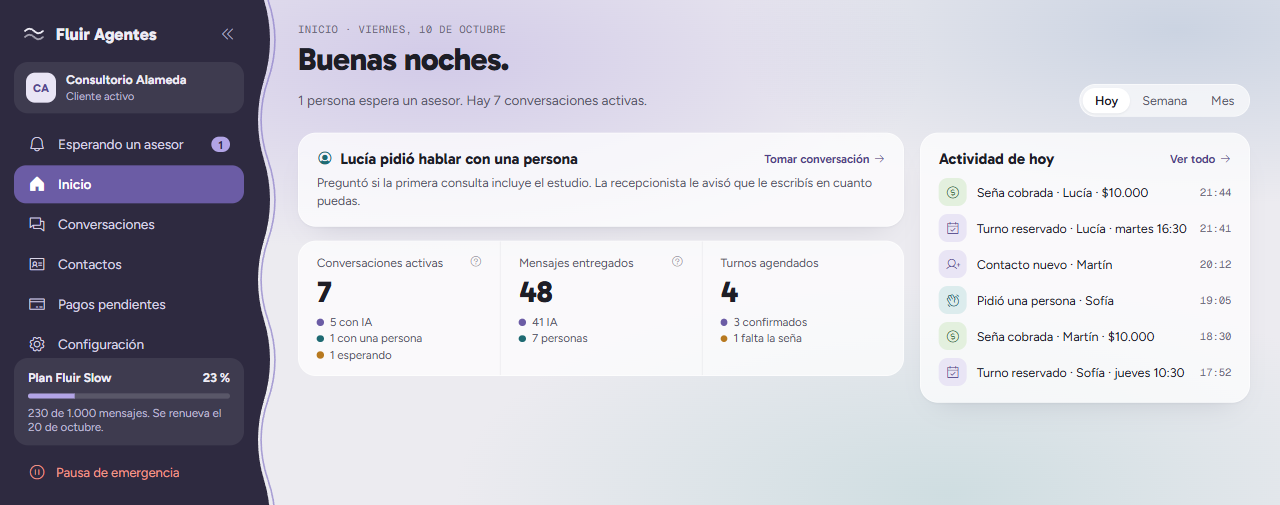1280x505 pixels.
Task: Click the arrow after Tomar conversación
Action: [x=880, y=159]
